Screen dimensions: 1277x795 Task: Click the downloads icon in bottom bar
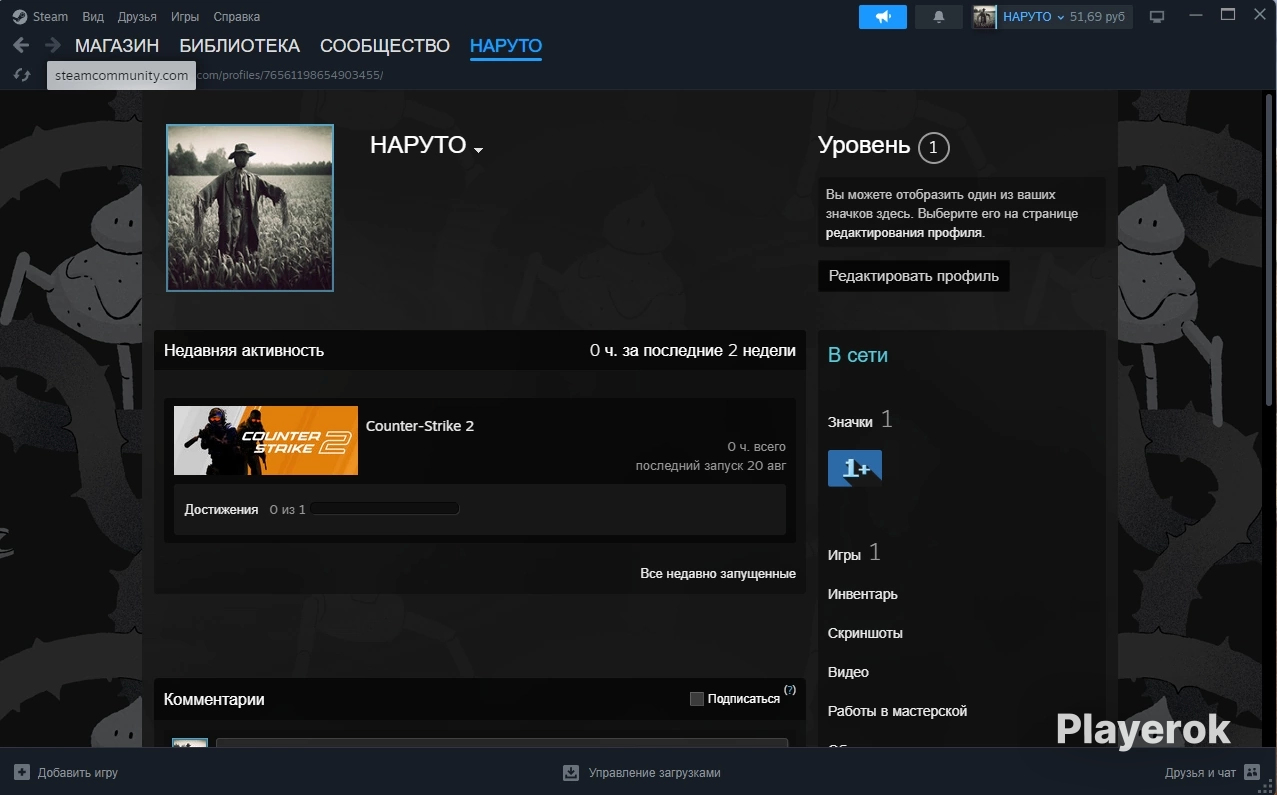tap(571, 773)
